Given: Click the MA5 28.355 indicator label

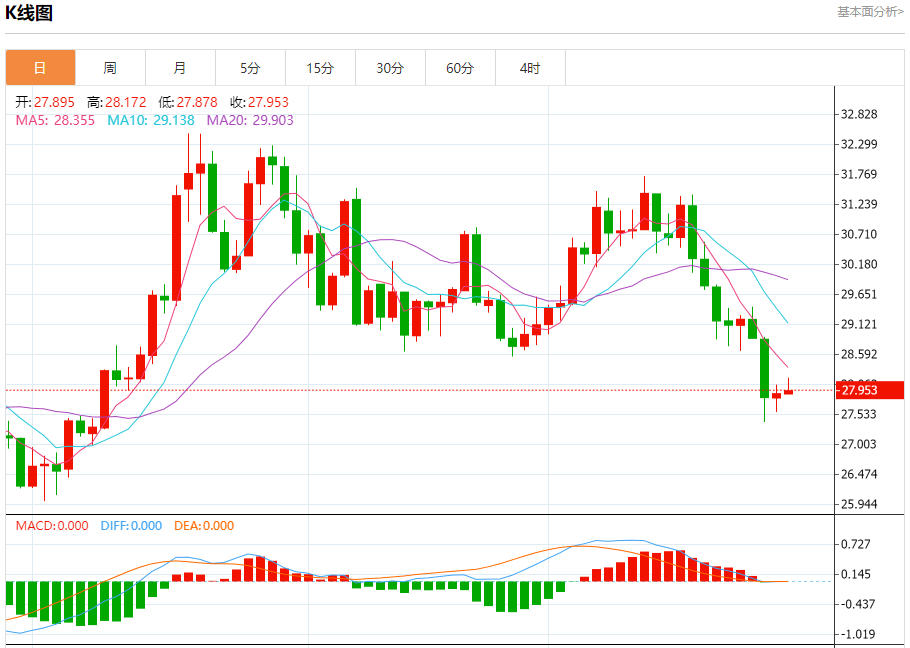Looking at the screenshot, I should 55,120.
